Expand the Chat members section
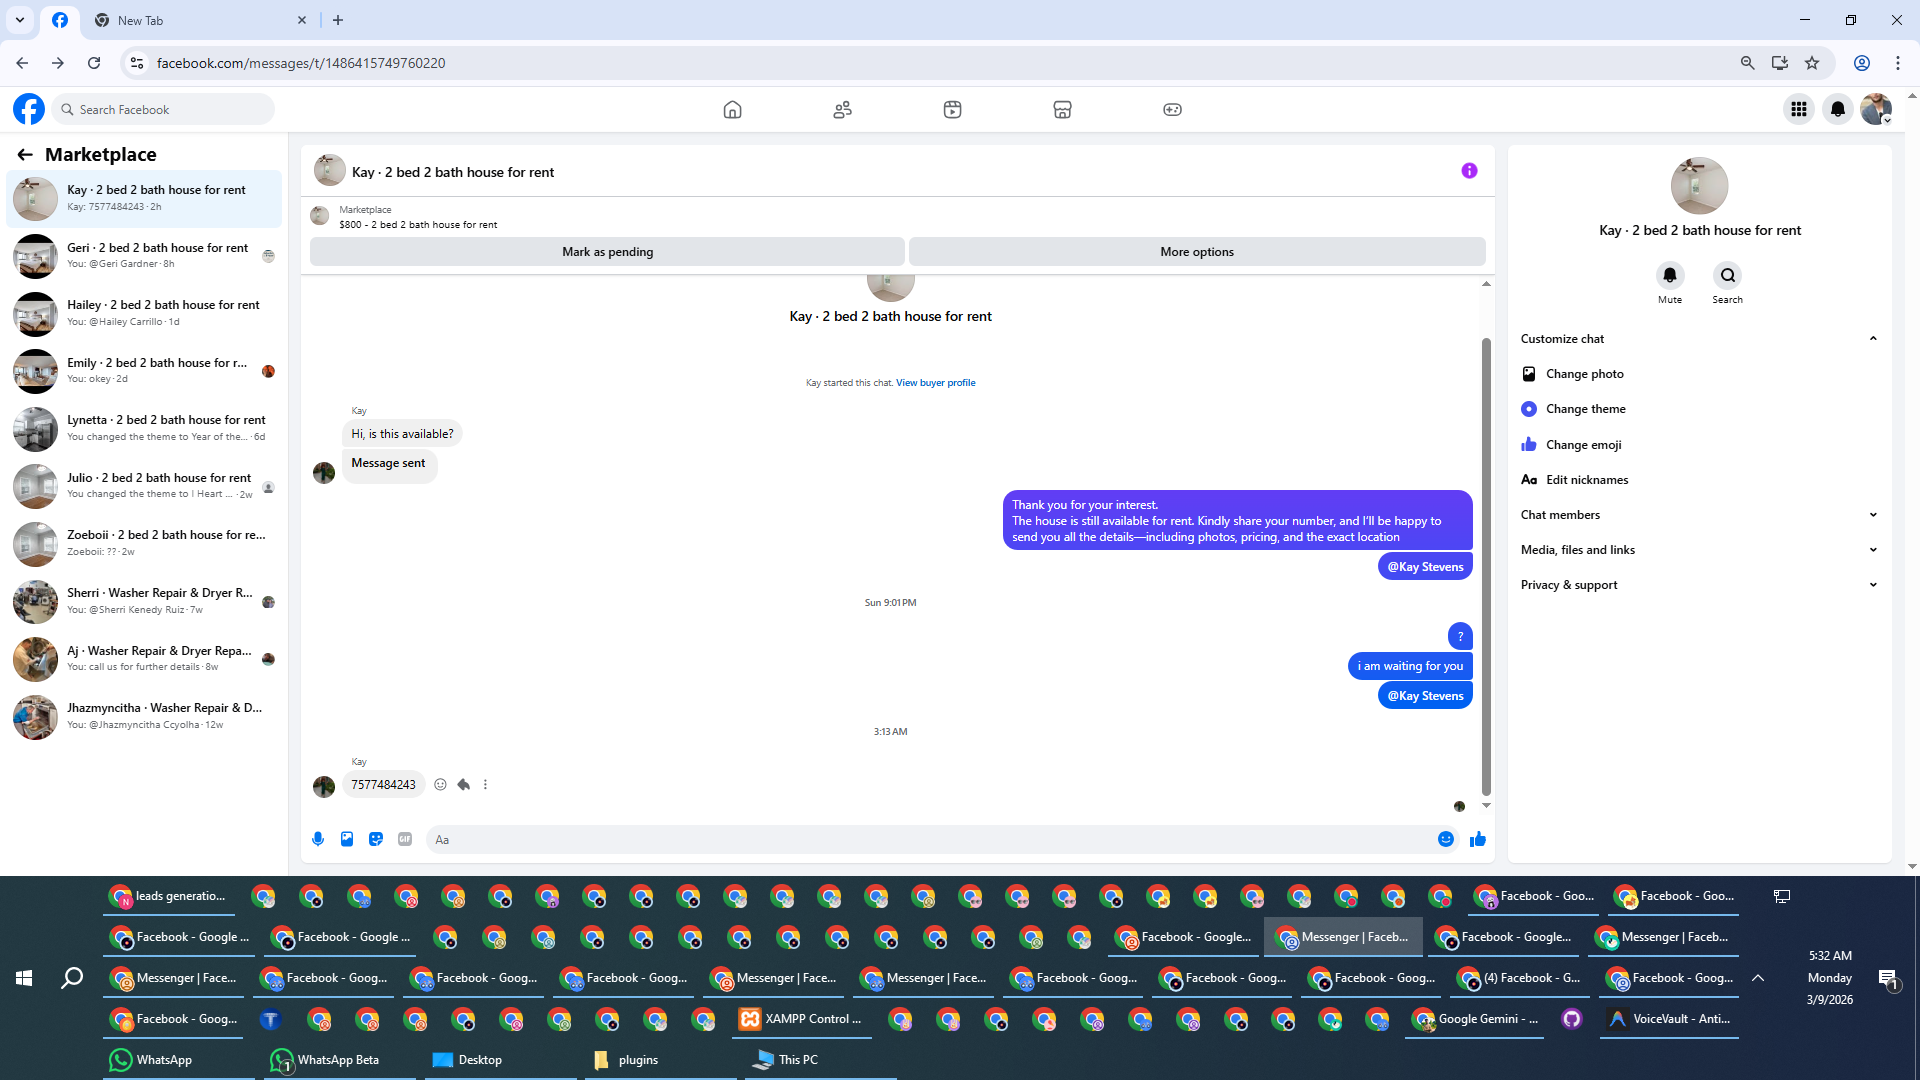The height and width of the screenshot is (1080, 1920). click(x=1872, y=515)
